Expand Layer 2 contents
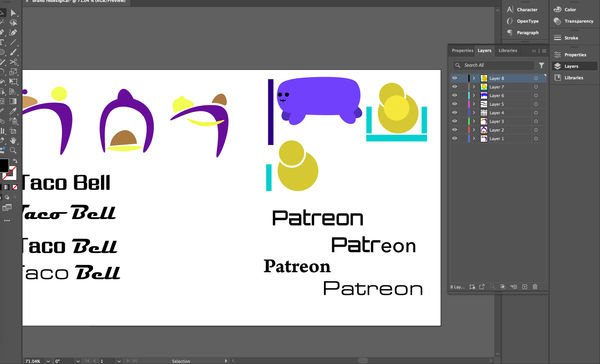The image size is (600, 364). point(474,130)
